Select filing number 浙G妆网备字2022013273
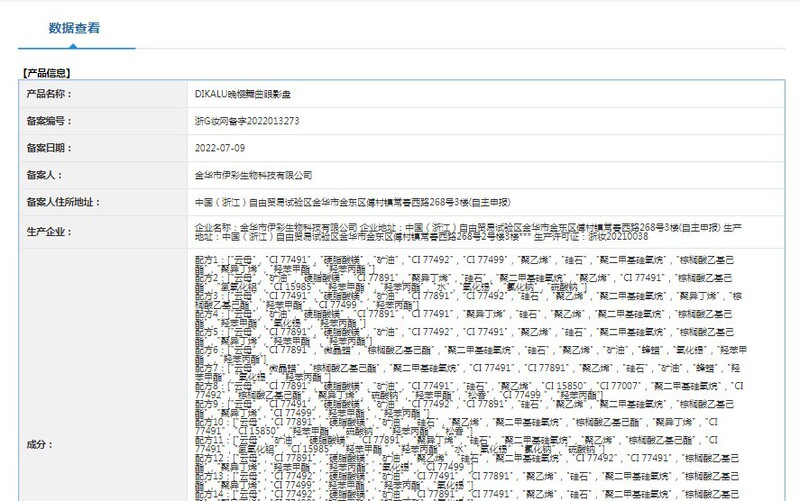The width and height of the screenshot is (800, 501). 247,121
